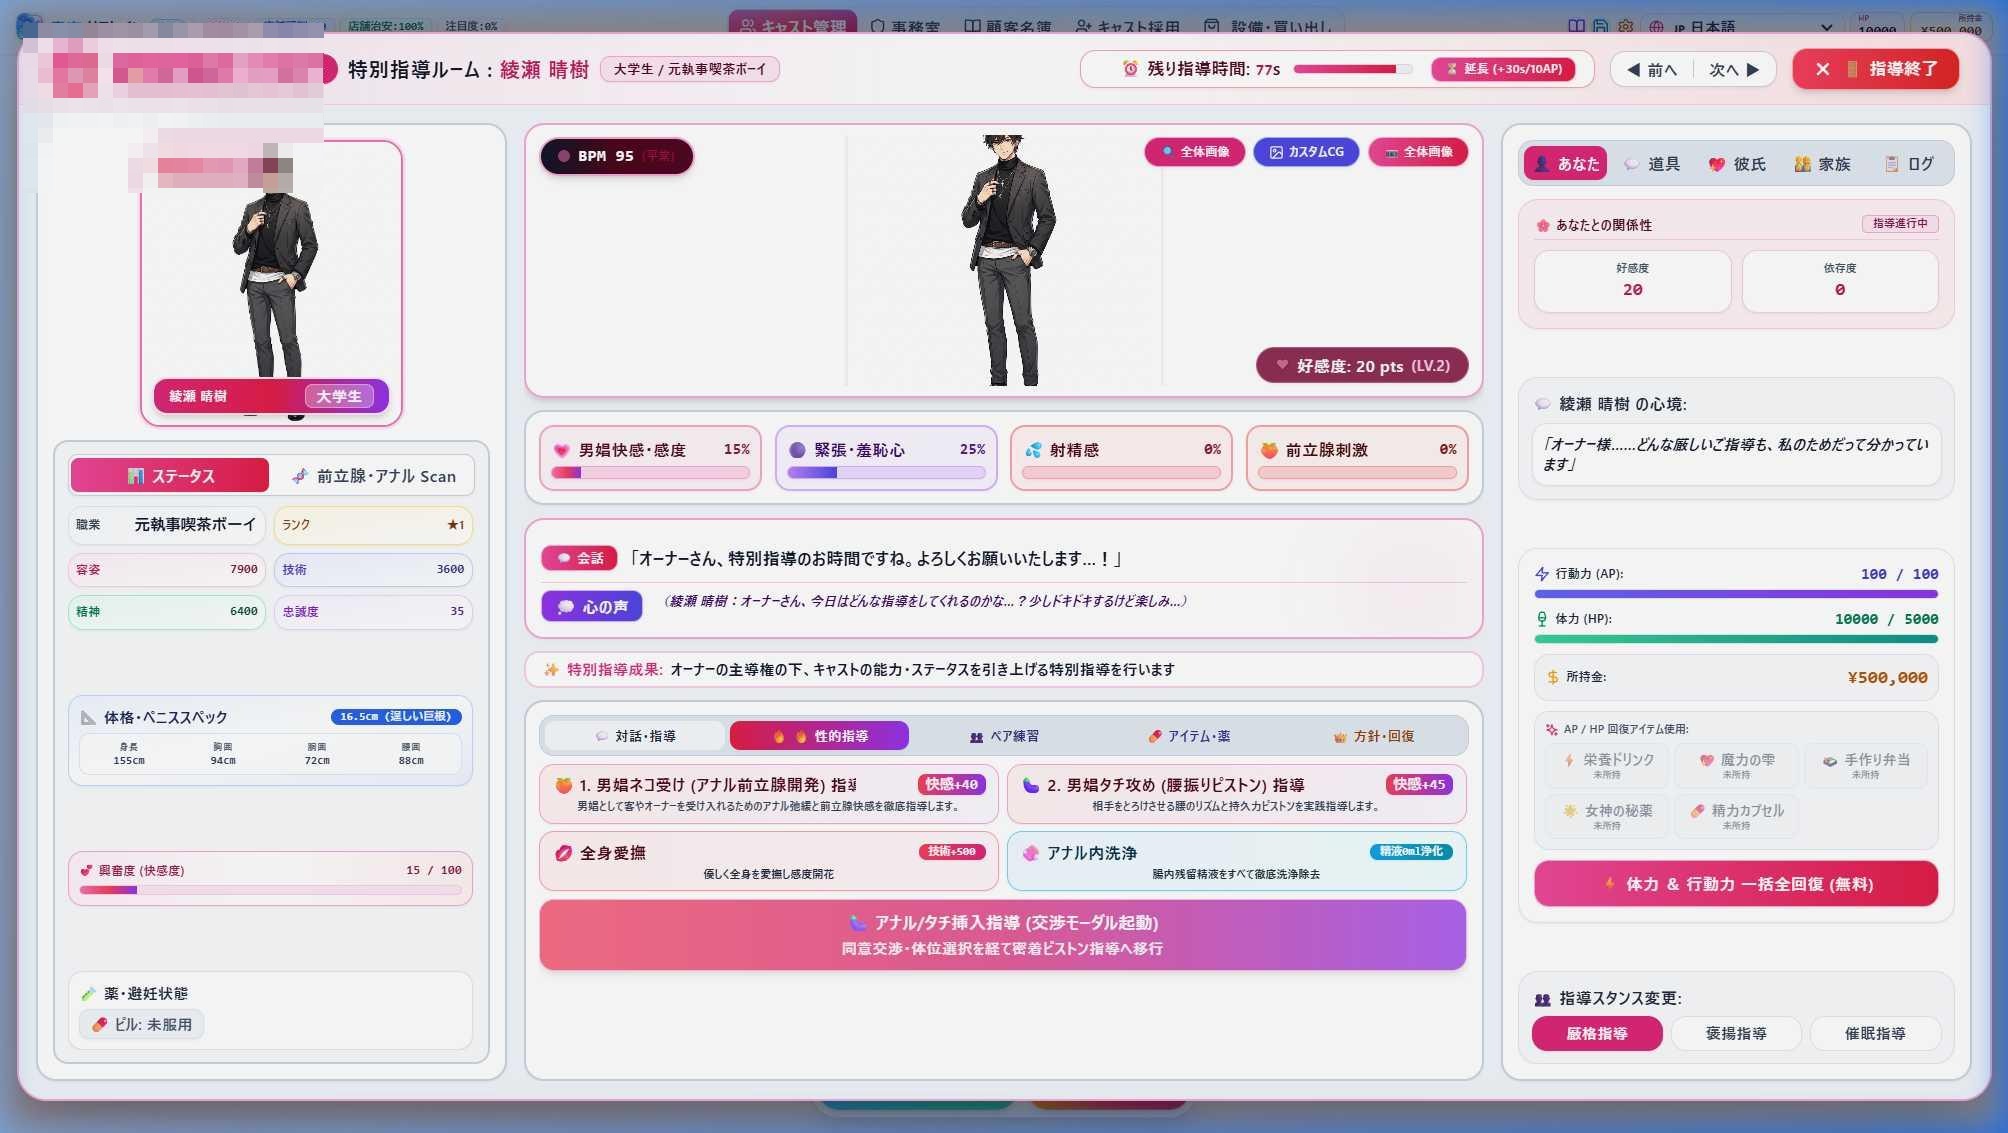Go to next cast with 次へ
This screenshot has height=1133, width=2008.
pos(1734,69)
